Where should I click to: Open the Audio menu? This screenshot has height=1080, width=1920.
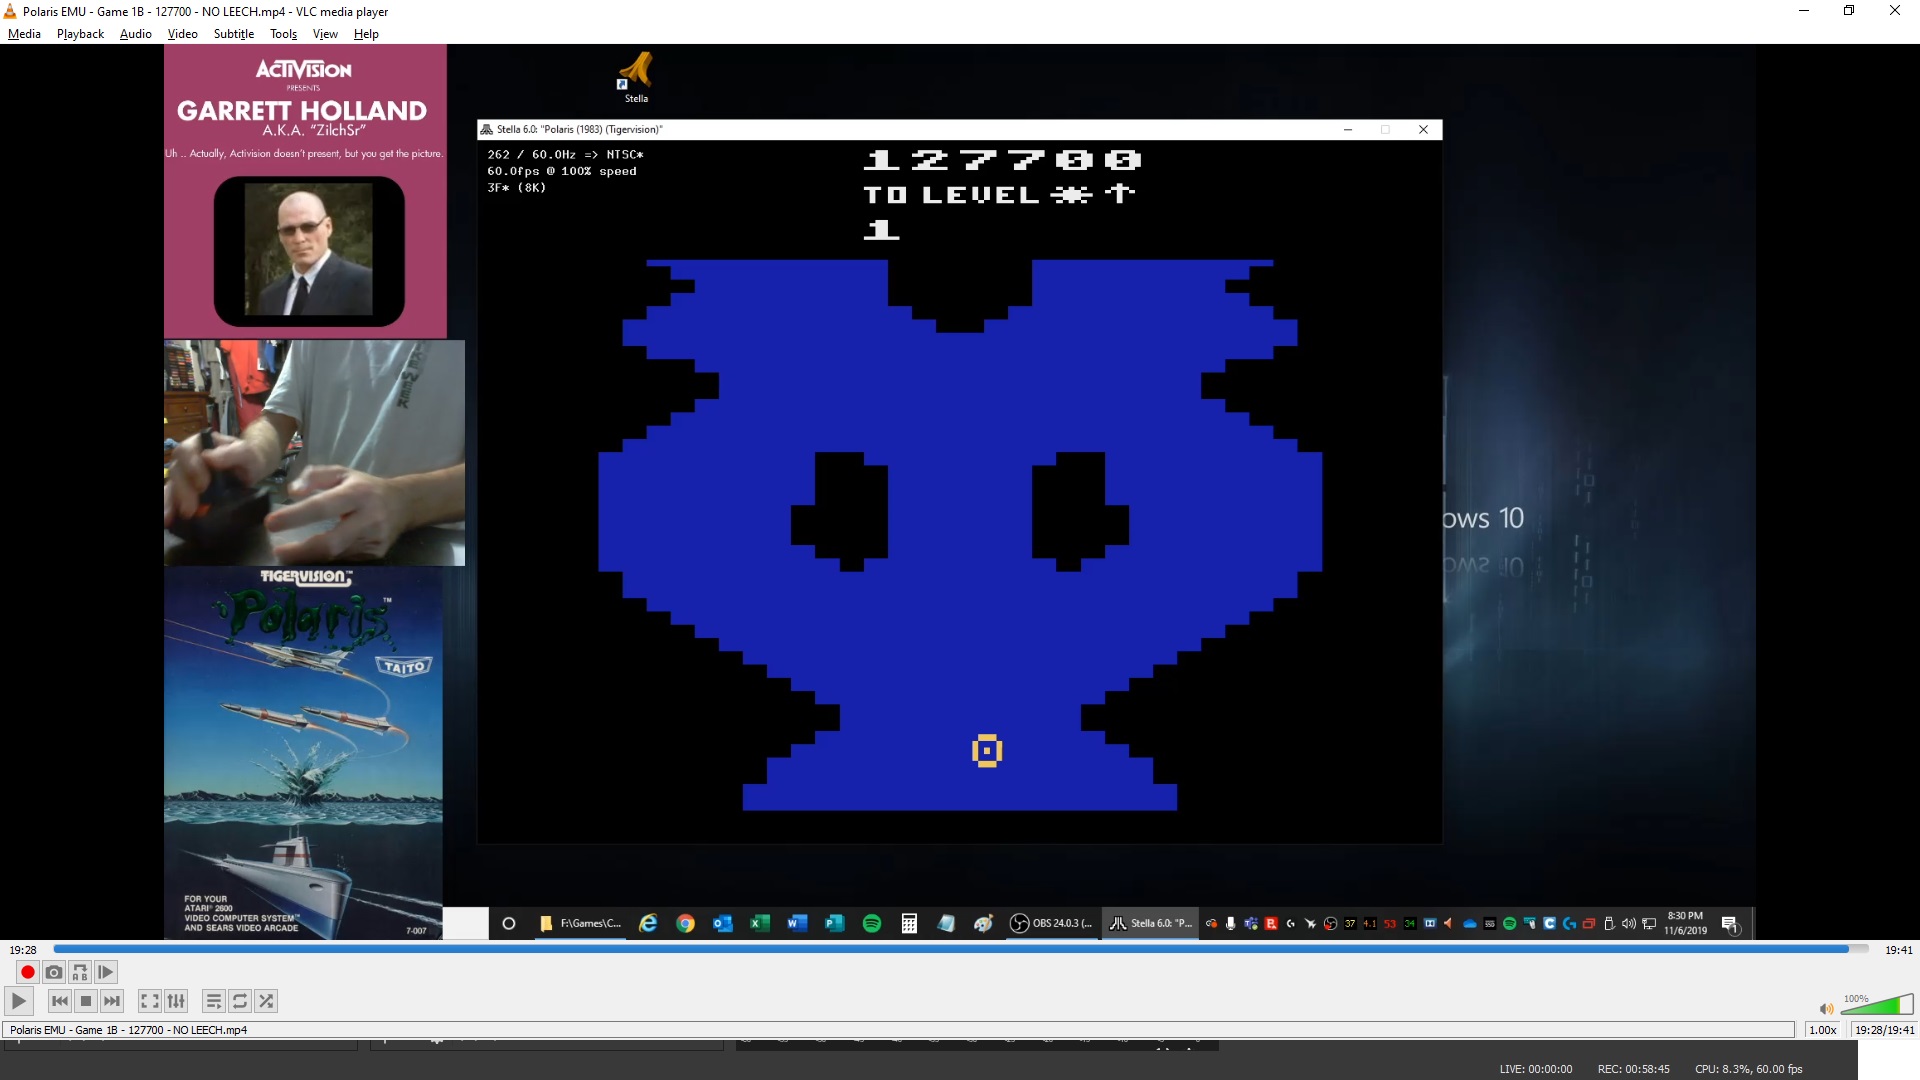coord(136,34)
